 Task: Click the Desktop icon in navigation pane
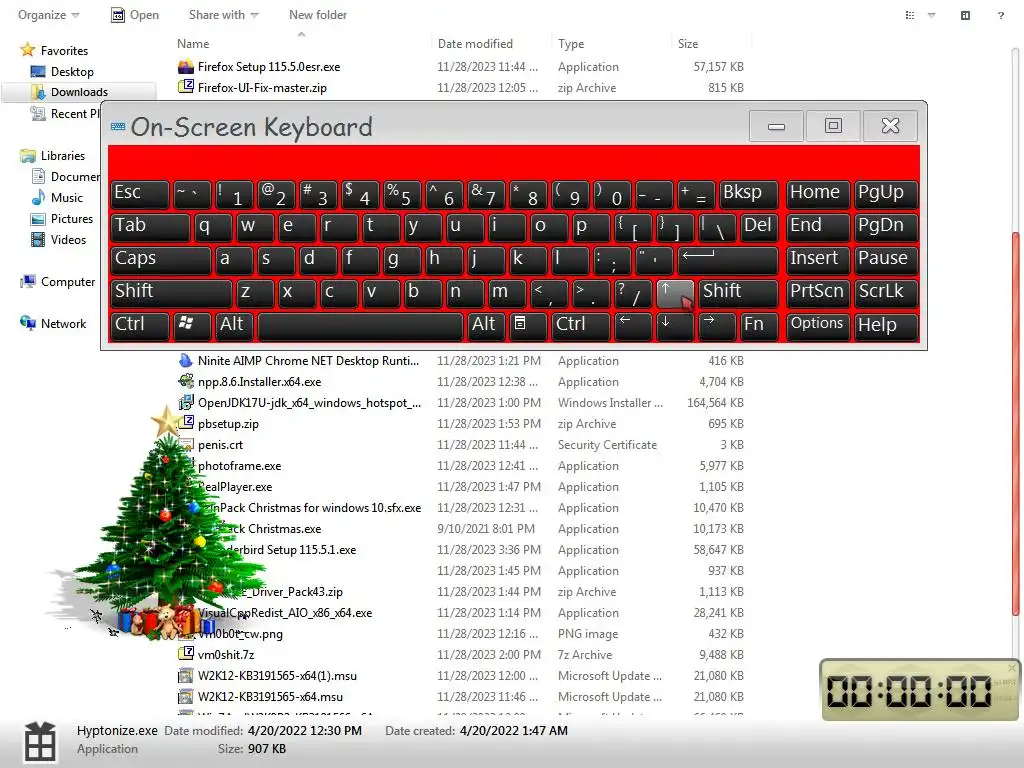tap(38, 71)
